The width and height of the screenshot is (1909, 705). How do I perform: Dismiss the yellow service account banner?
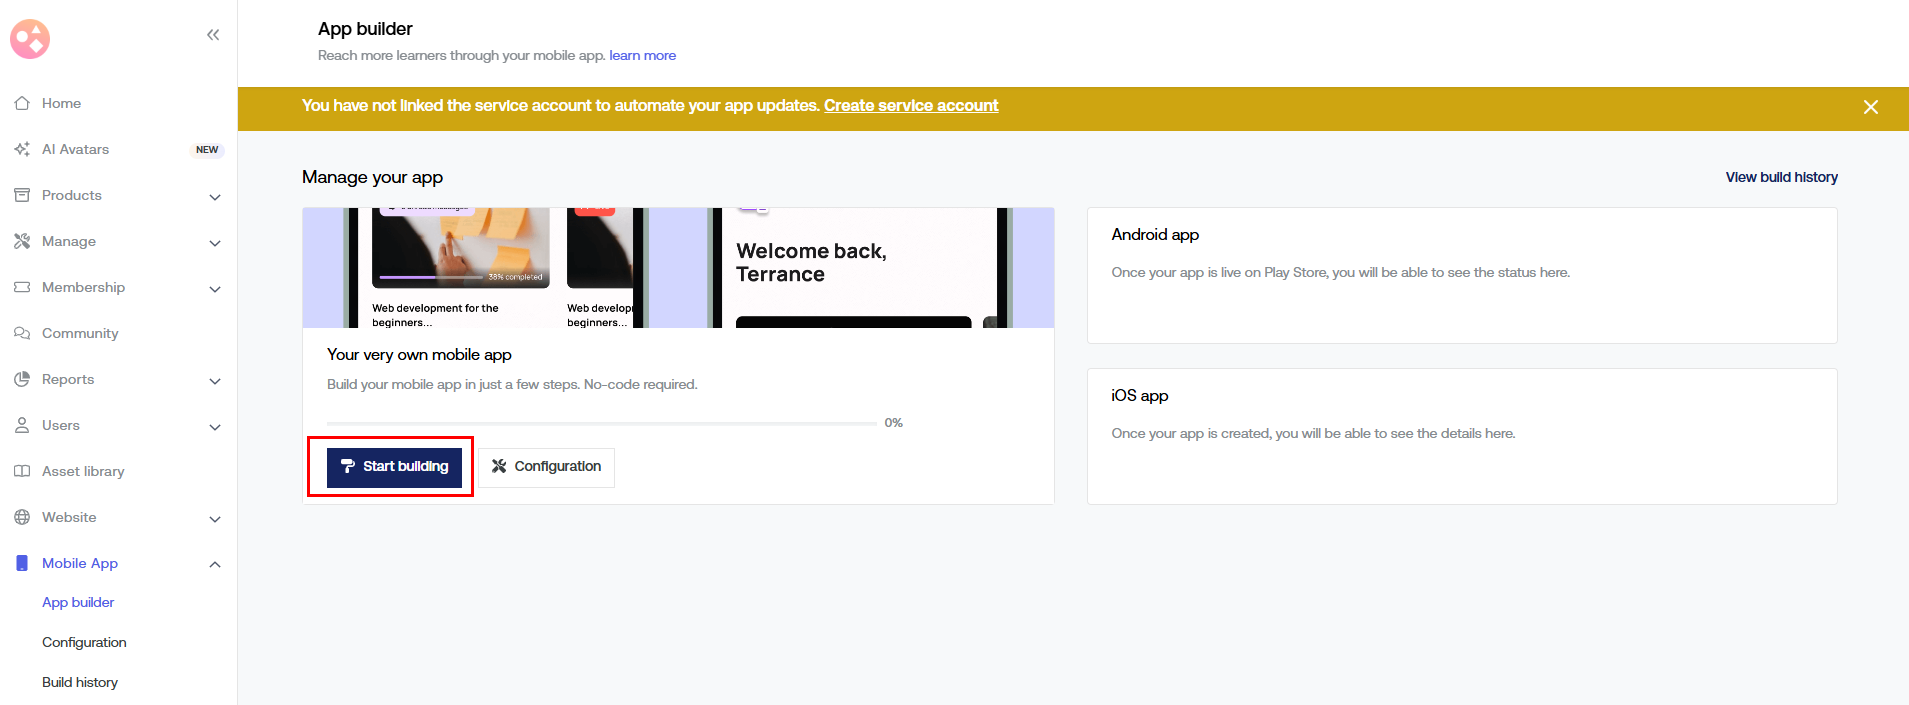tap(1870, 107)
